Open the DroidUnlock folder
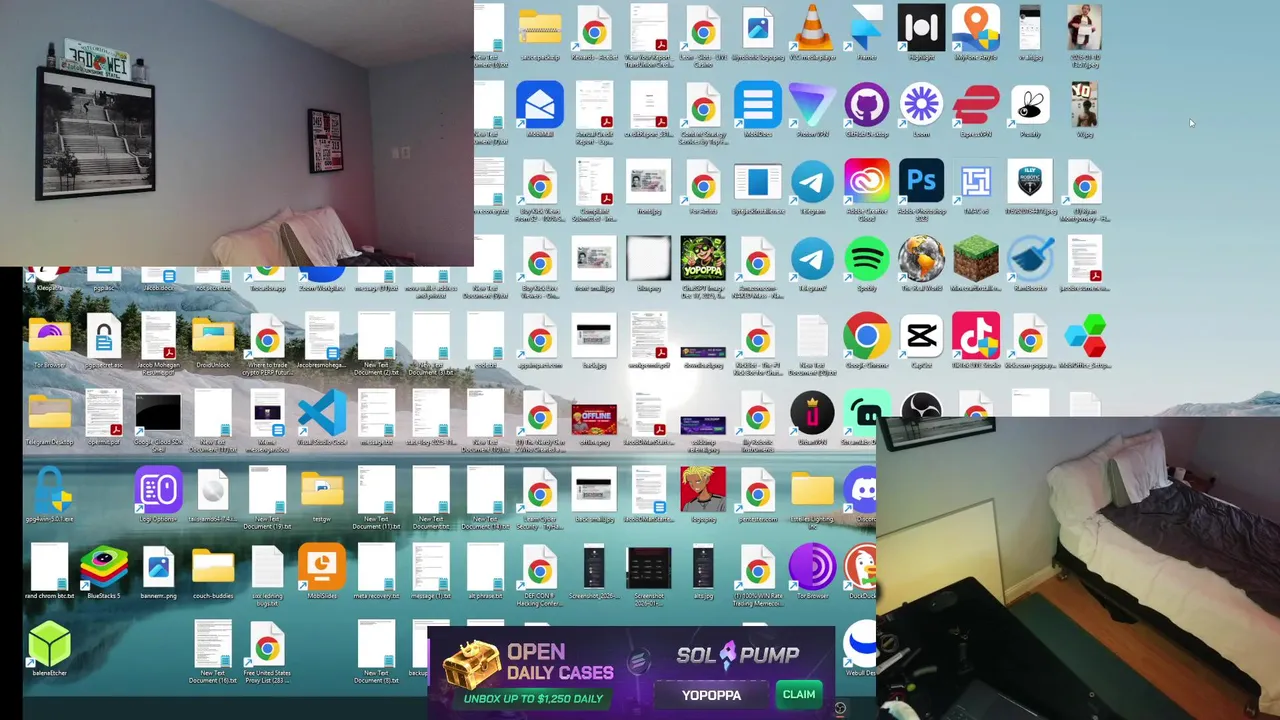Image resolution: width=1280 pixels, height=720 pixels. (213, 337)
